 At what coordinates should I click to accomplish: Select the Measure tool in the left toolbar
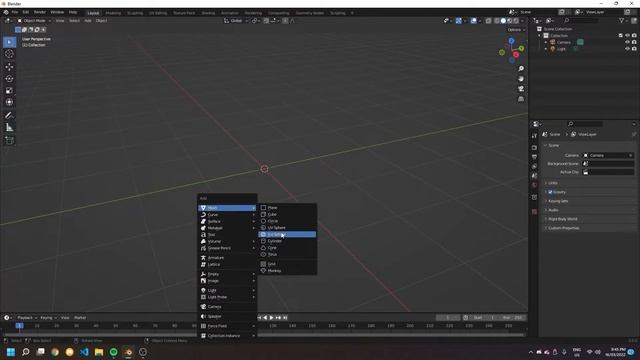(9, 127)
